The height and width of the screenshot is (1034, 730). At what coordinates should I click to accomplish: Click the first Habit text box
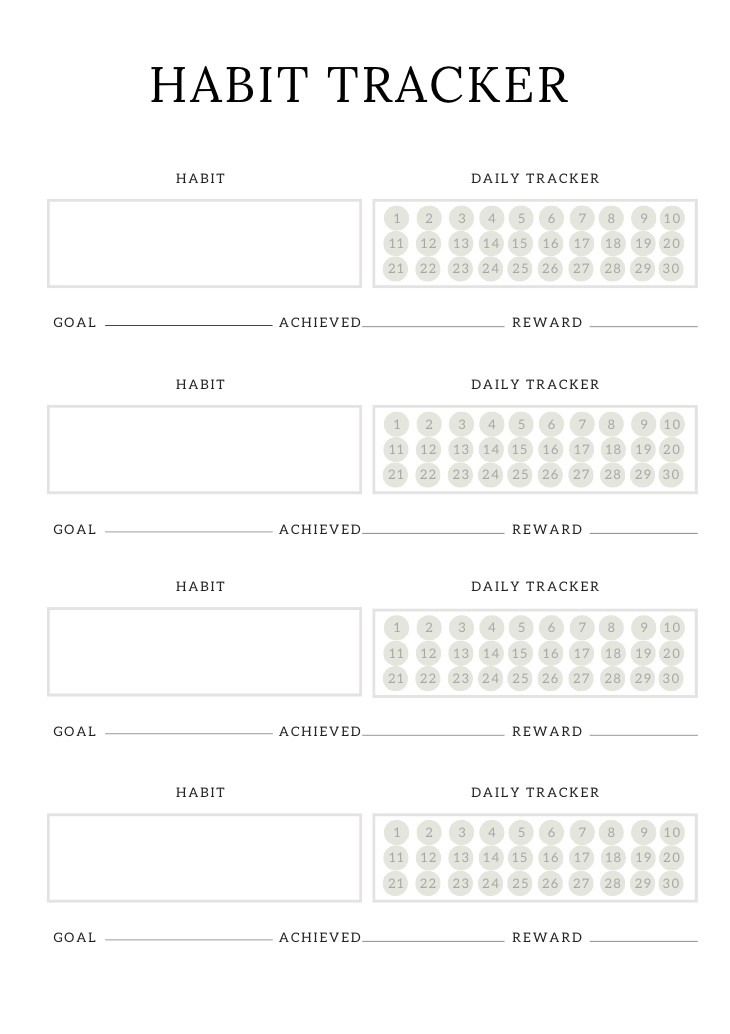click(x=204, y=243)
